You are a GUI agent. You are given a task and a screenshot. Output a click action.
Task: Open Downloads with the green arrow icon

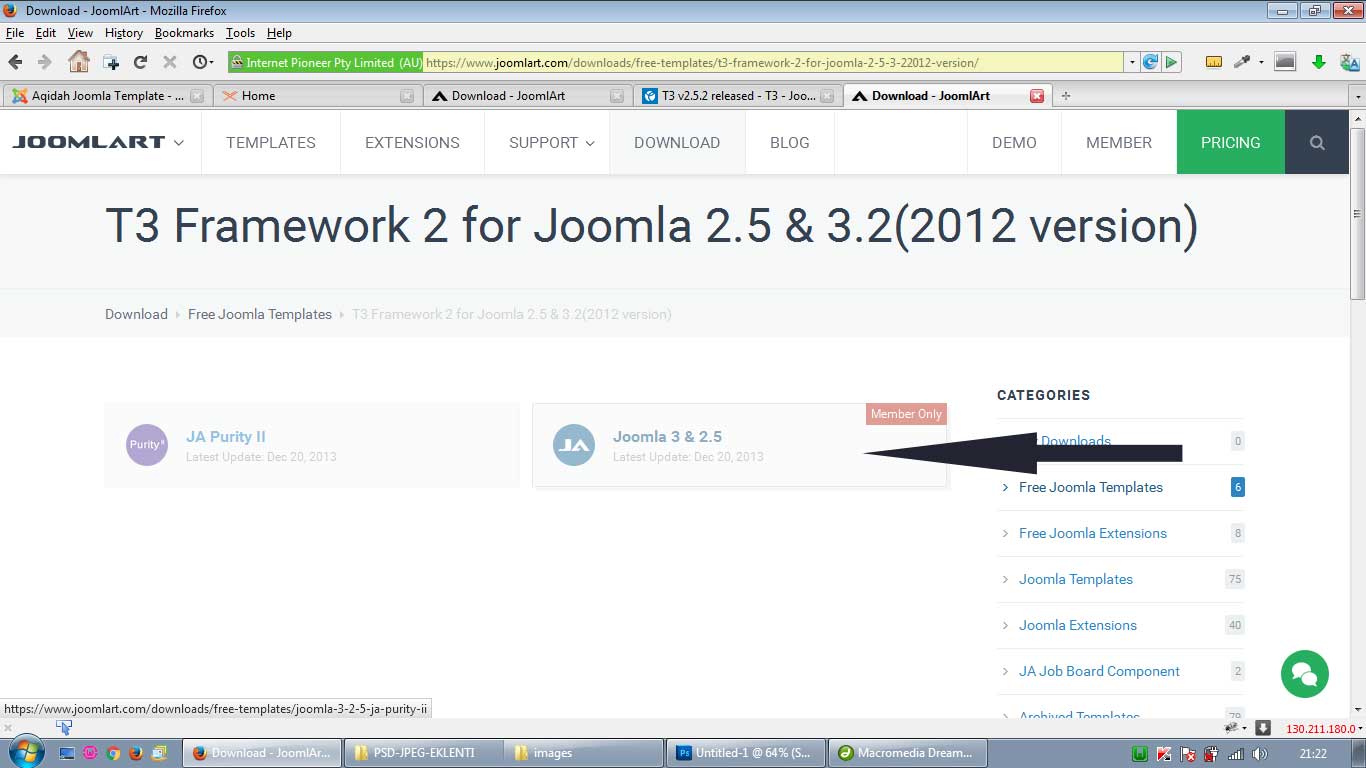coord(1319,62)
